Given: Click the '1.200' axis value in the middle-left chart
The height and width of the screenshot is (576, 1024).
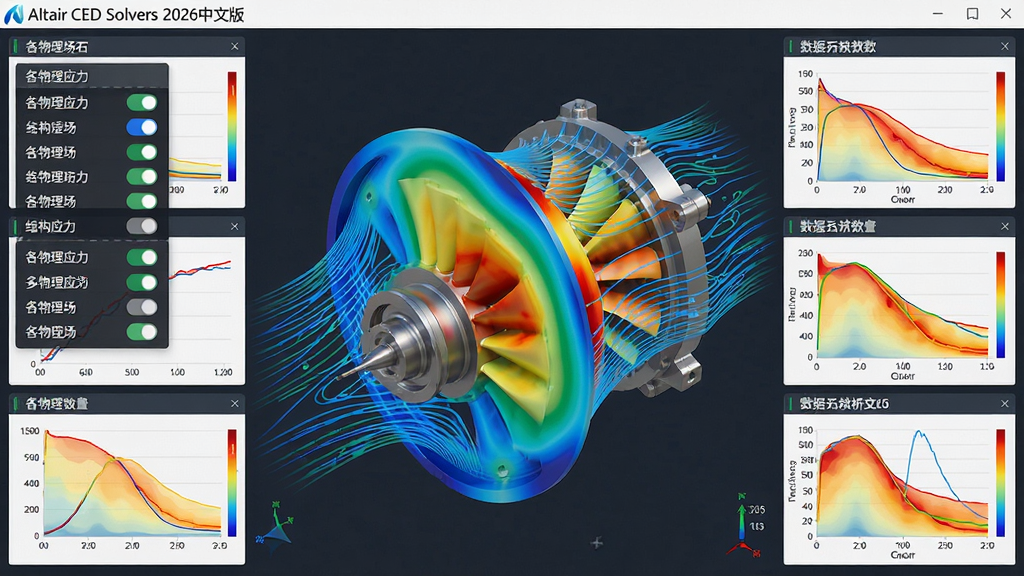Looking at the screenshot, I should click(x=223, y=372).
